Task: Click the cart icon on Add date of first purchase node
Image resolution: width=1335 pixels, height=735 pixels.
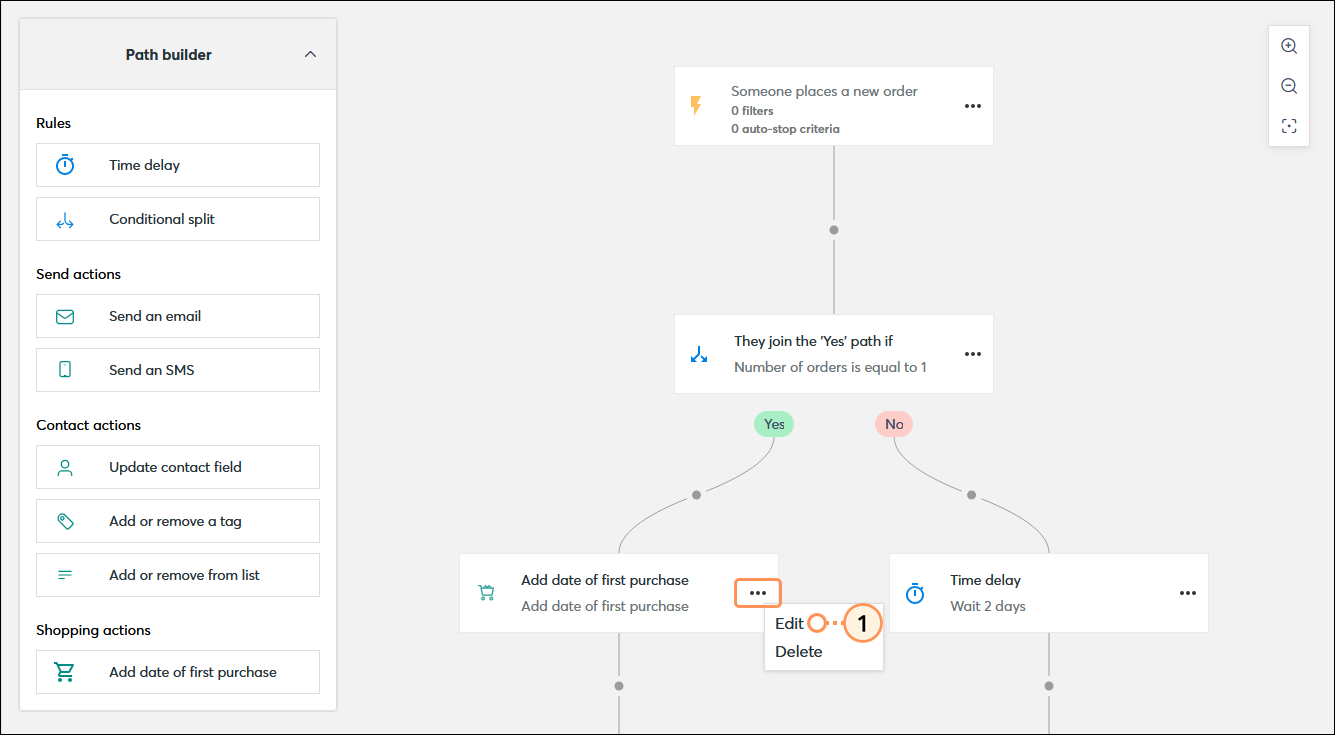Action: pyautogui.click(x=487, y=592)
